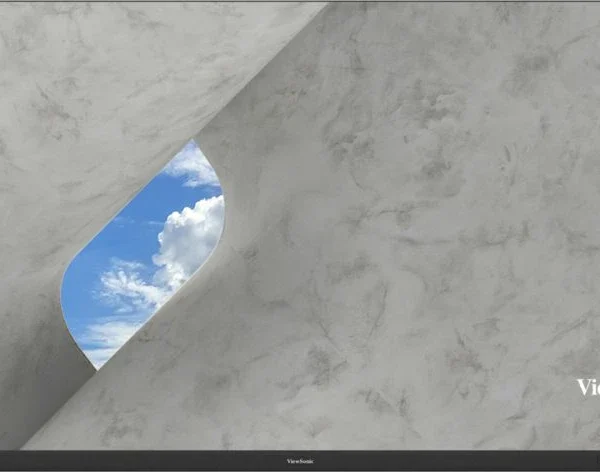Click the thin dark border at the screen top

(300, 1)
